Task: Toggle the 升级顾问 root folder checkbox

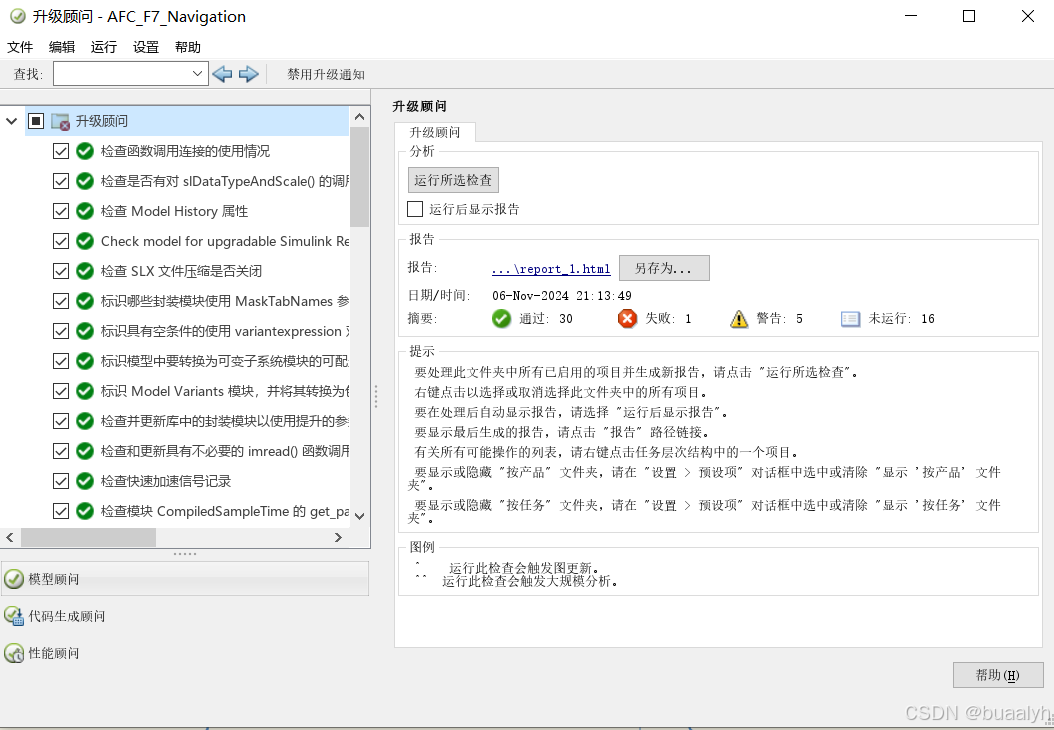Action: tap(36, 121)
